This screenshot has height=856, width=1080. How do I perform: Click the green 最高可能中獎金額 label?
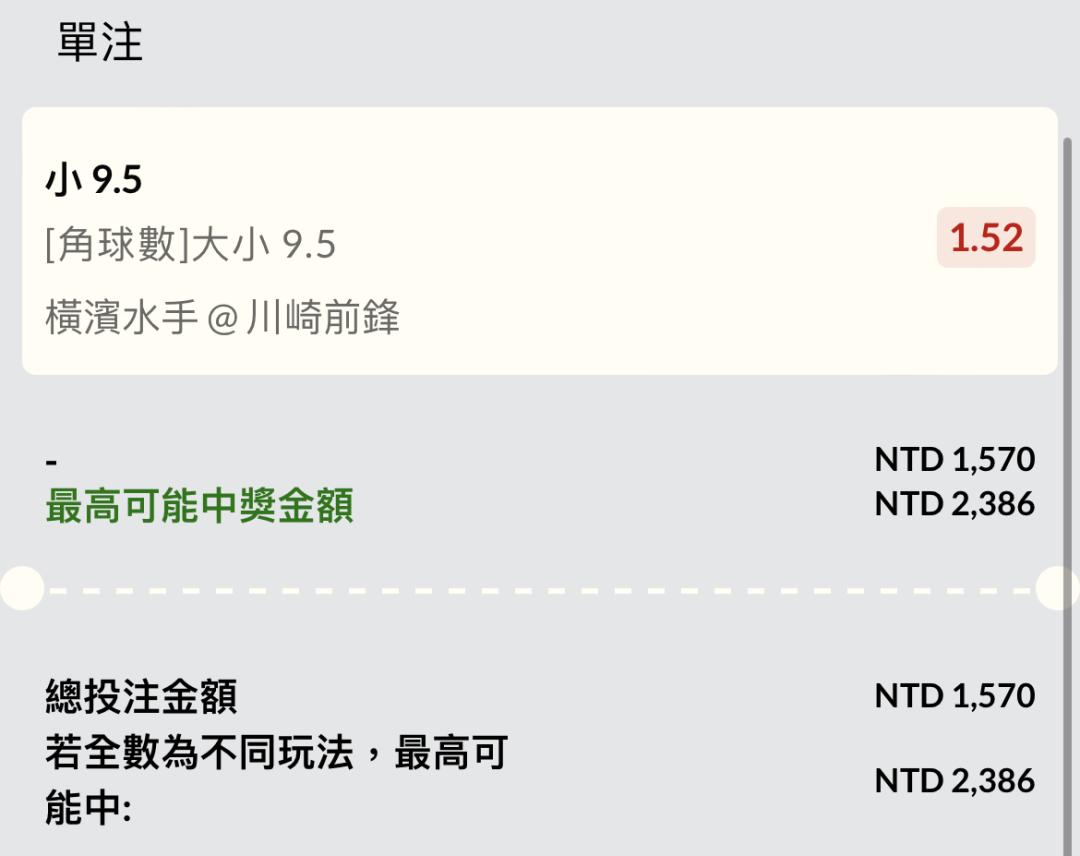[199, 507]
